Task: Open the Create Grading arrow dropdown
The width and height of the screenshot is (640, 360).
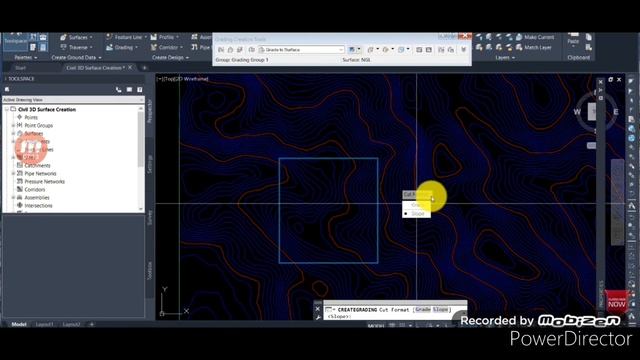Action: coord(359,50)
